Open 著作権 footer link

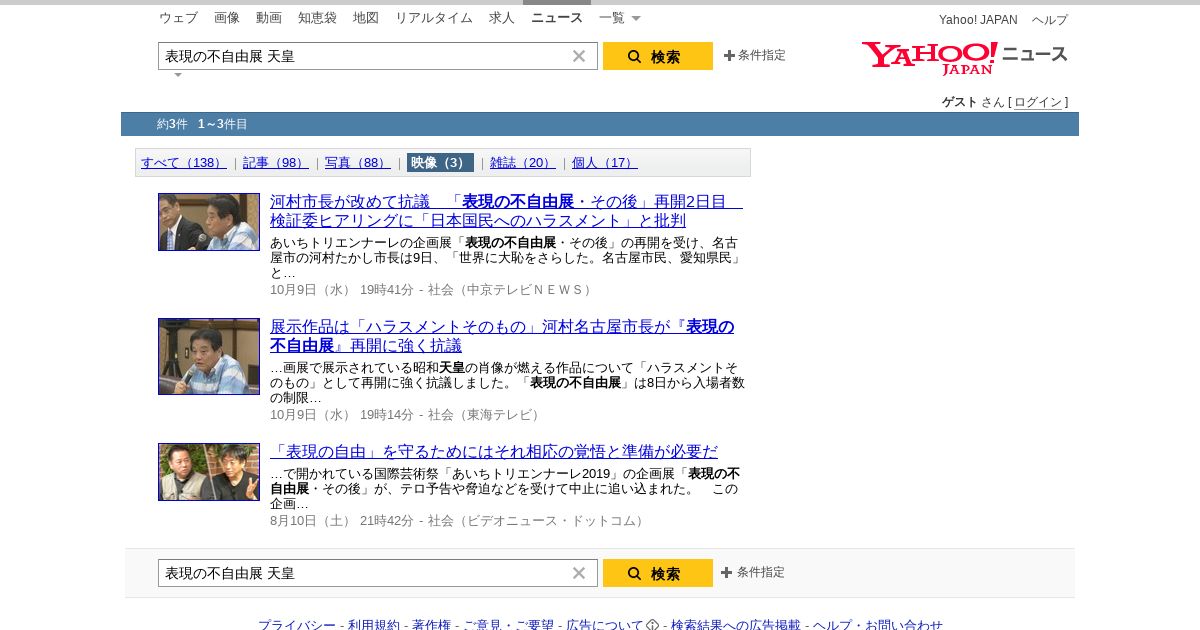pos(431,625)
